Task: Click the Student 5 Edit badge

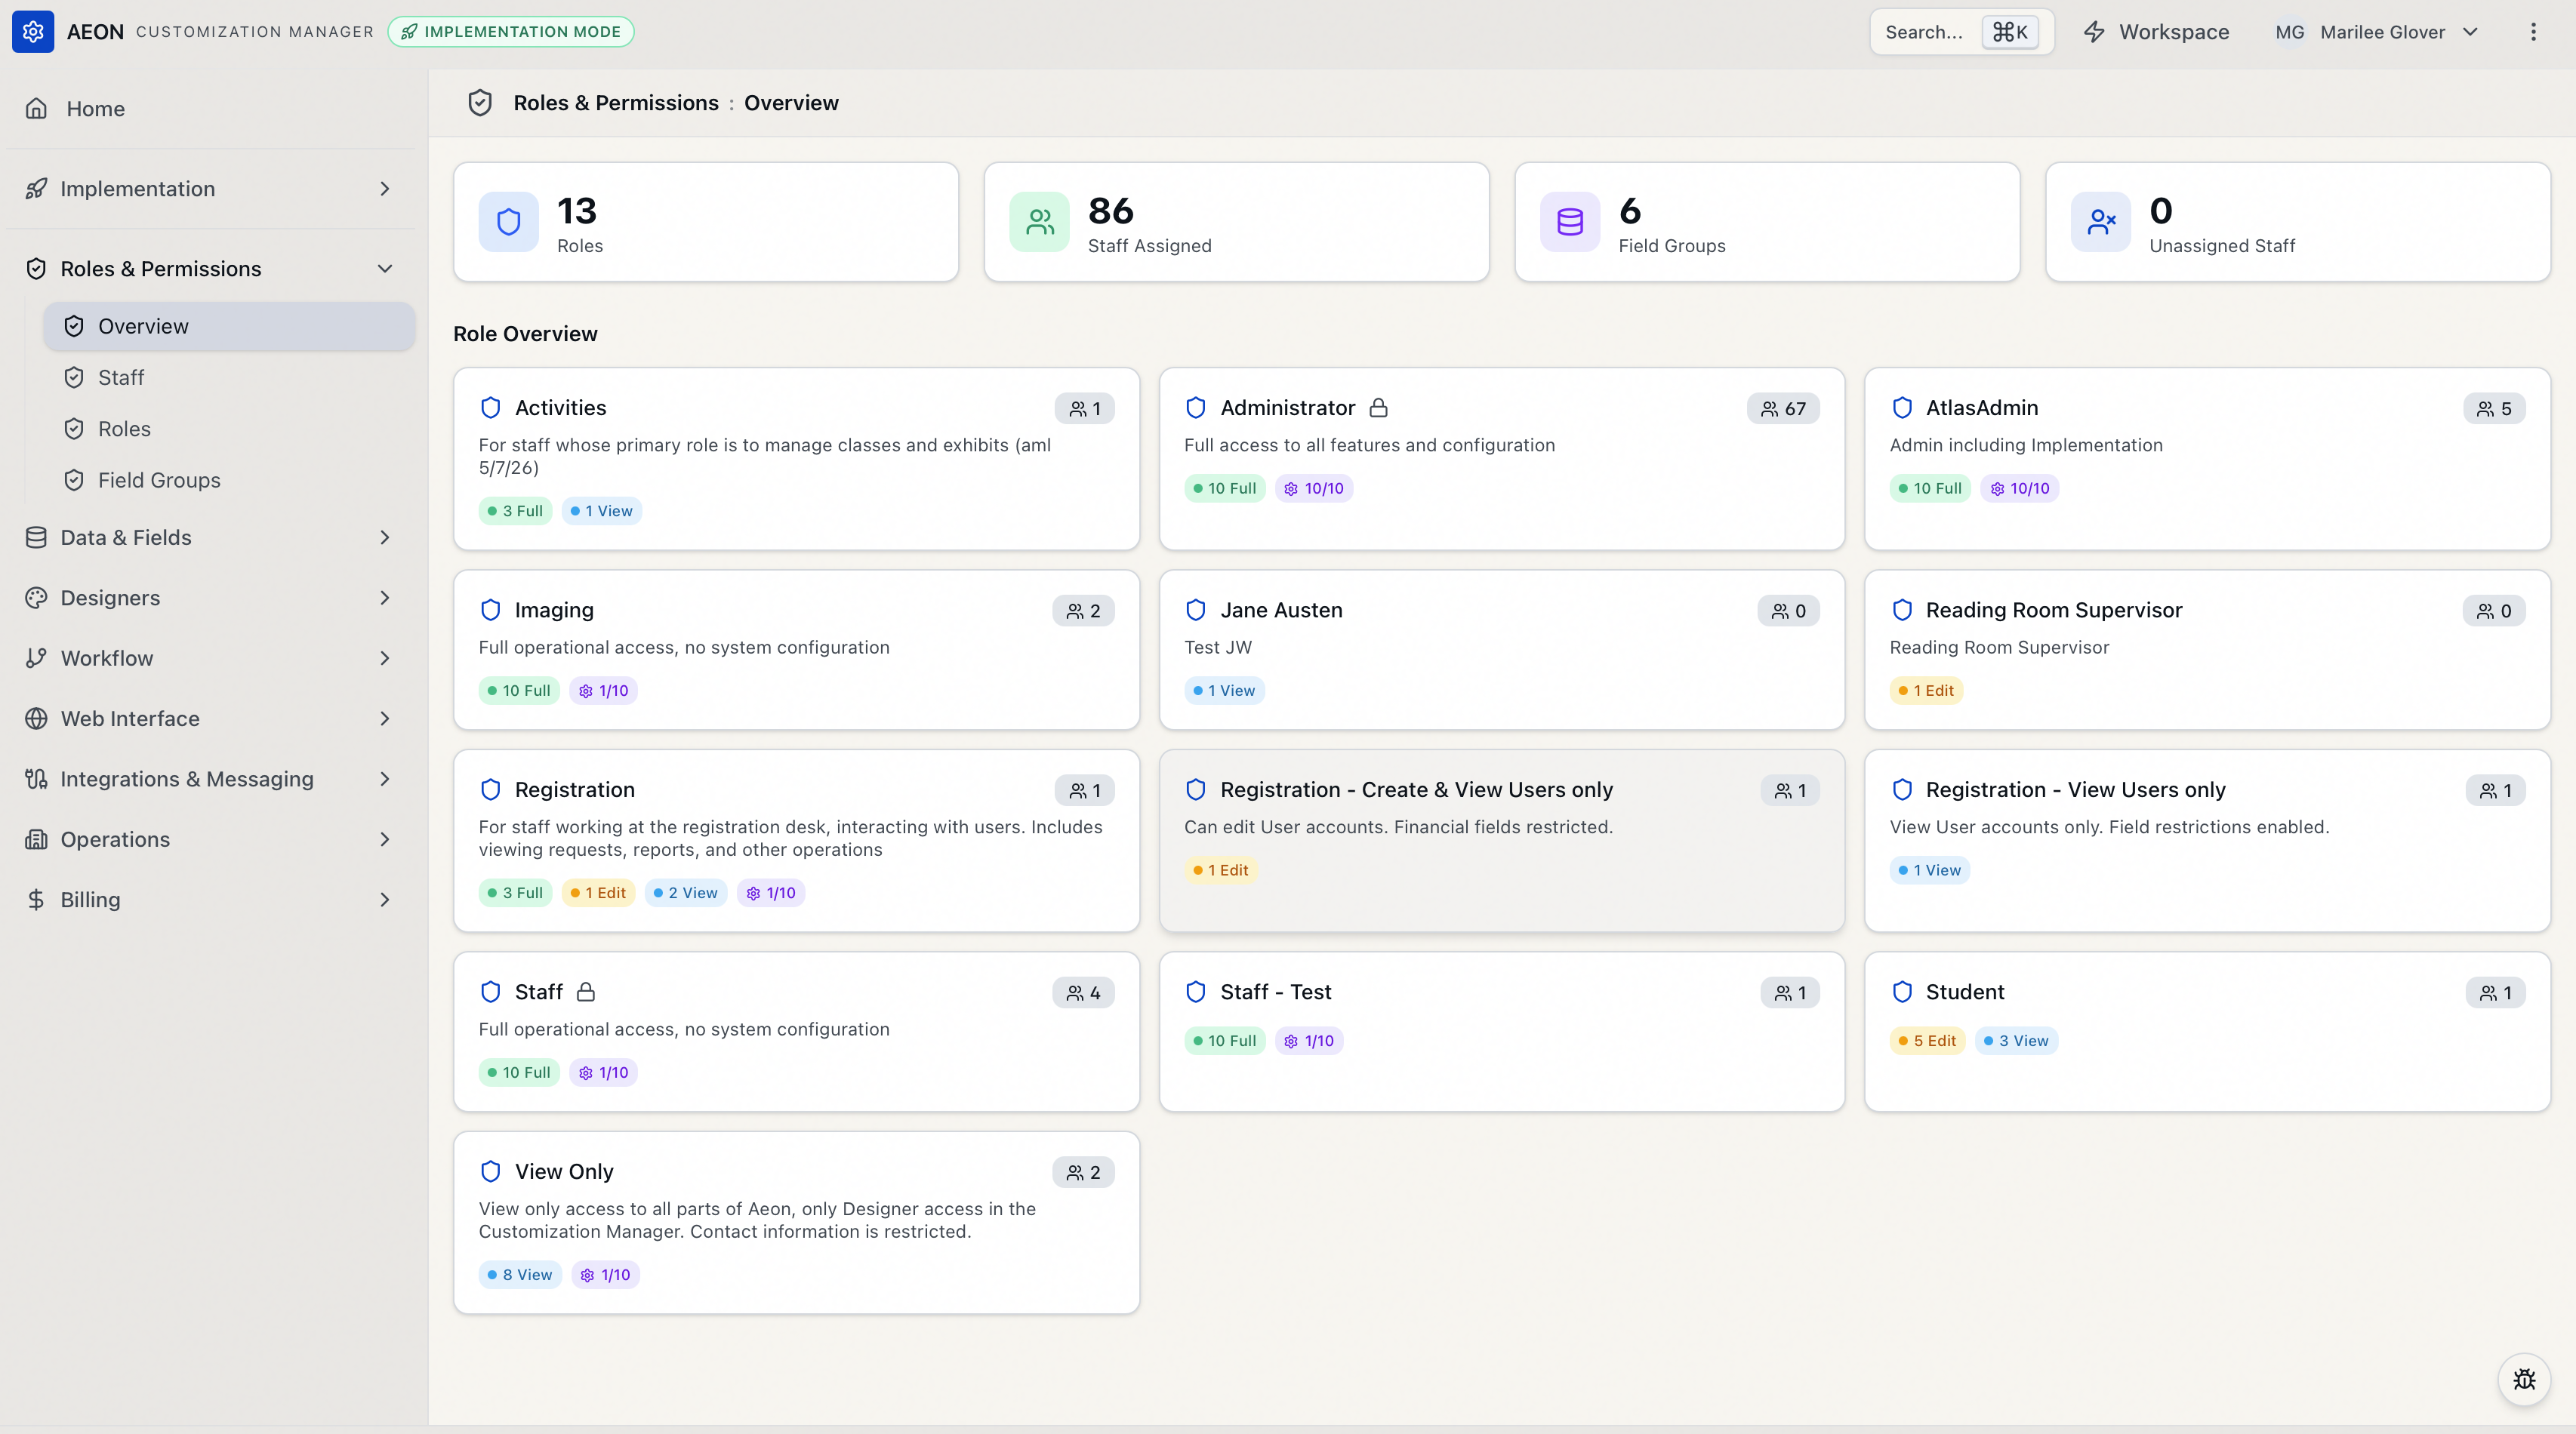Action: pos(1927,1041)
